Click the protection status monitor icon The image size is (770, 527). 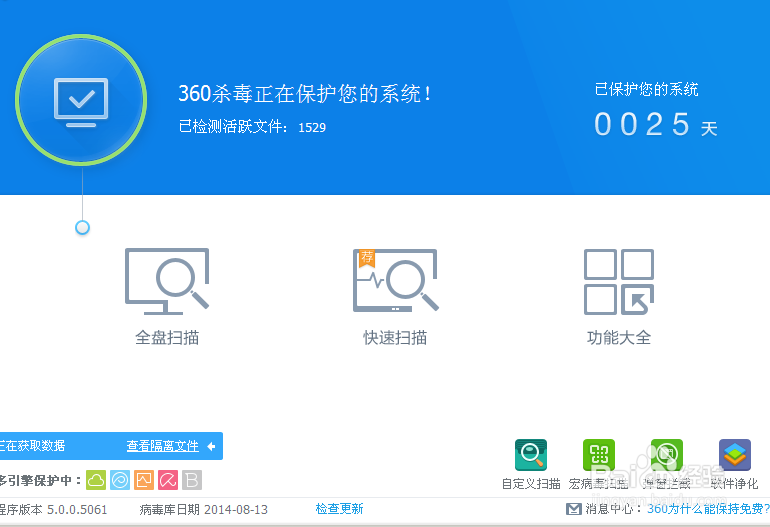pyautogui.click(x=81, y=102)
